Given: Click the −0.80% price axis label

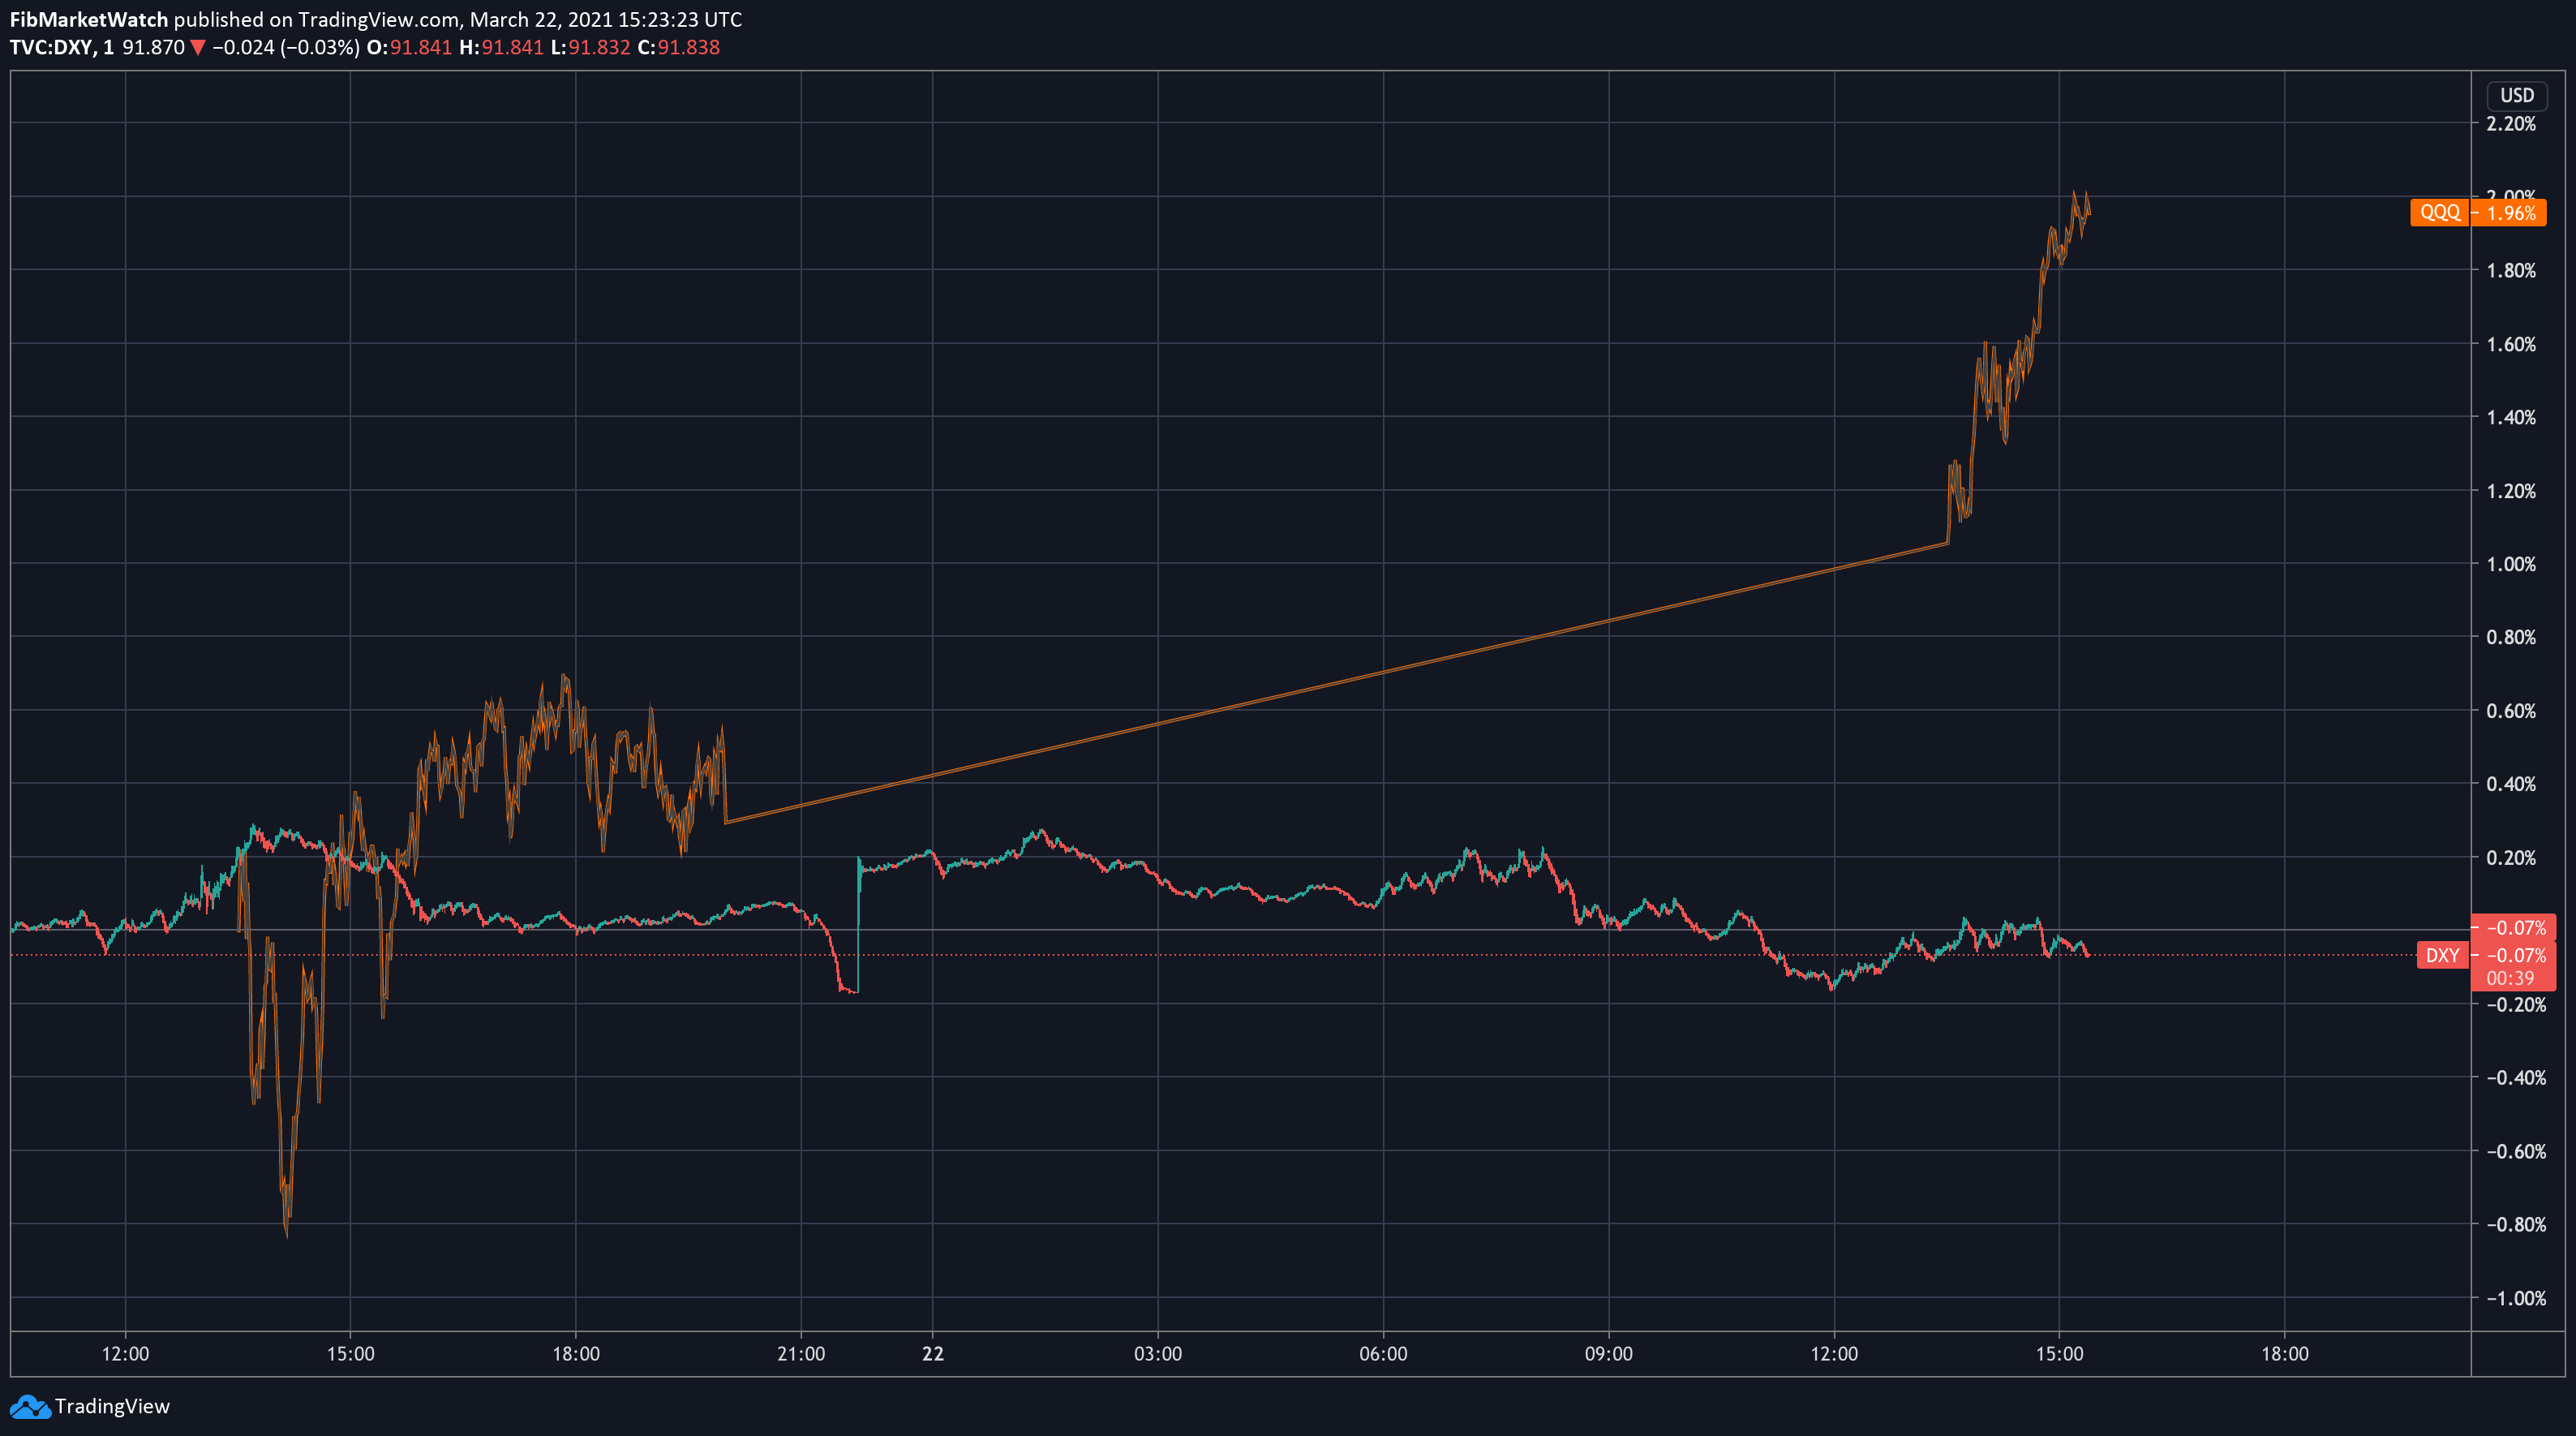Looking at the screenshot, I should point(2516,1225).
